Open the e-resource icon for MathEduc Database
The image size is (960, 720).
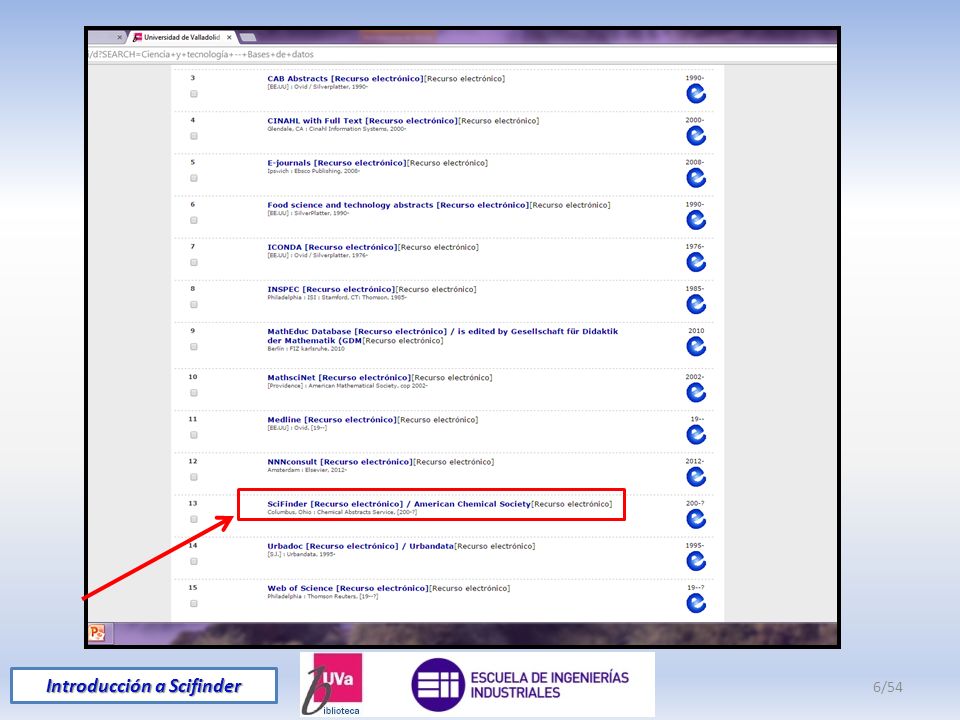click(x=696, y=347)
